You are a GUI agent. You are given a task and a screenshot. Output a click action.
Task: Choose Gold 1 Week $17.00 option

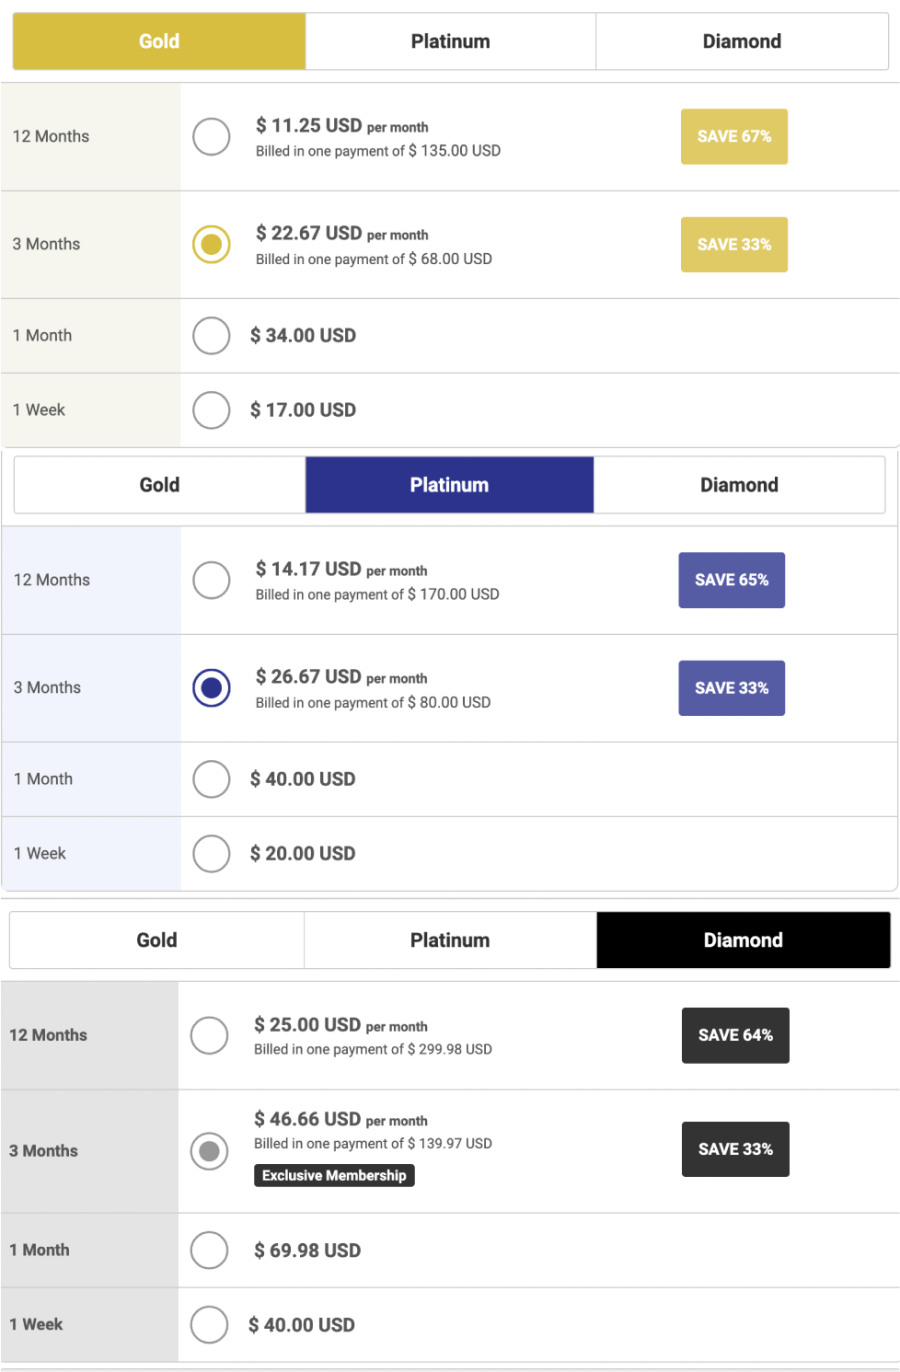(211, 410)
